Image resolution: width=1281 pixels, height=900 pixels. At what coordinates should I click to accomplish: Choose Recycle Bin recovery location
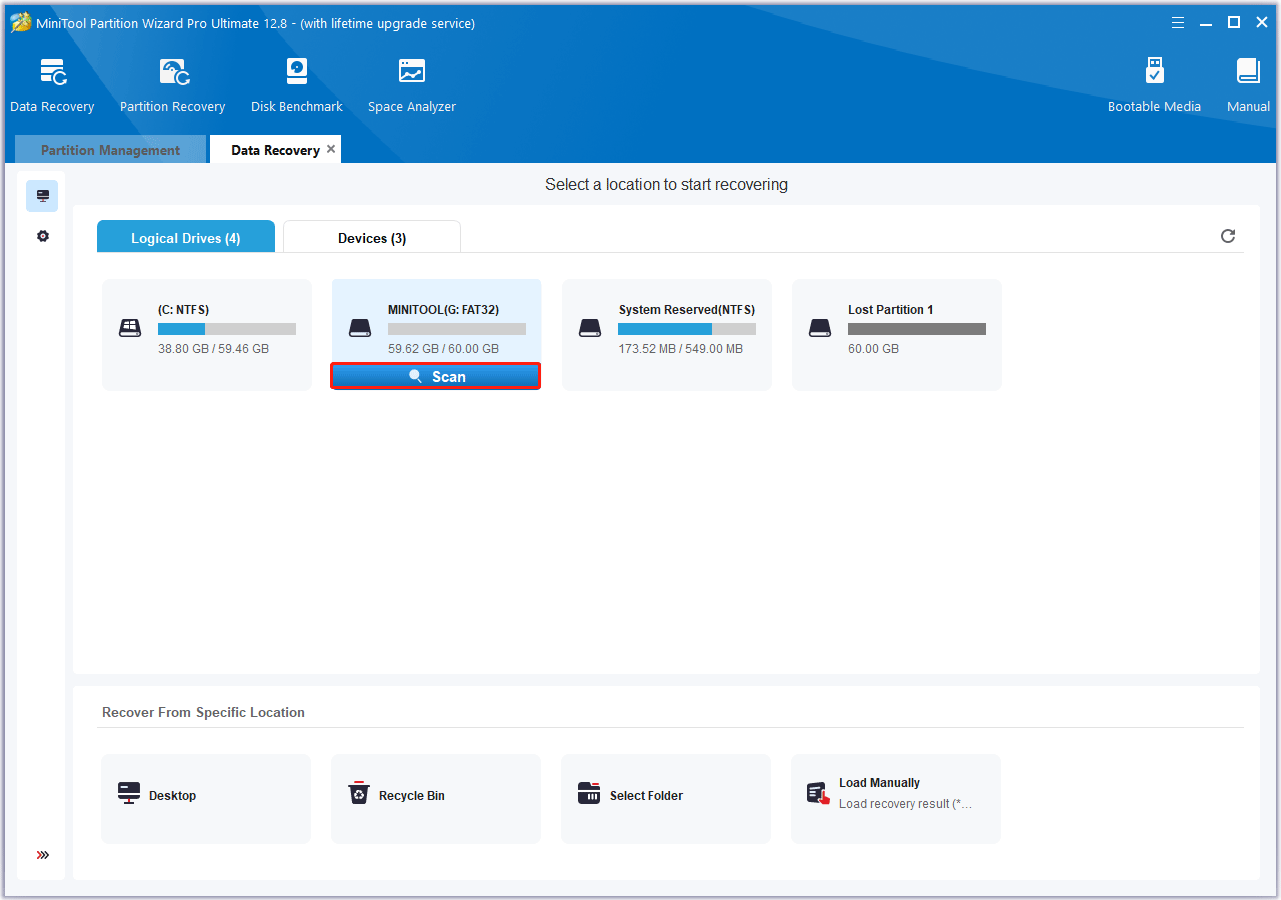click(435, 796)
